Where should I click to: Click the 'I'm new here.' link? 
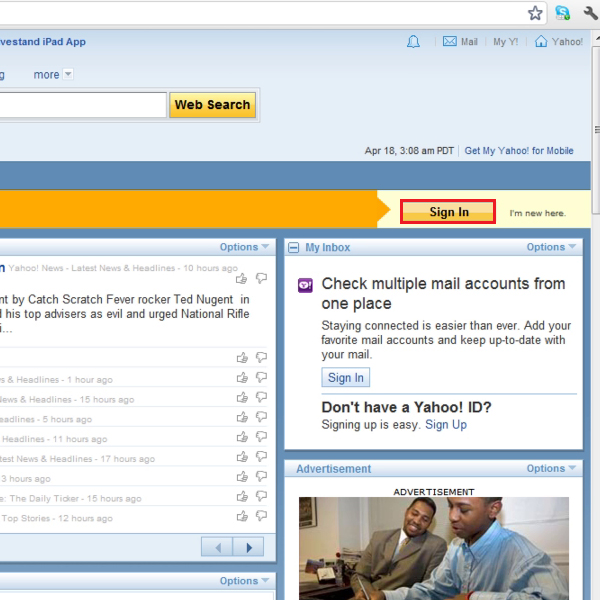(538, 214)
